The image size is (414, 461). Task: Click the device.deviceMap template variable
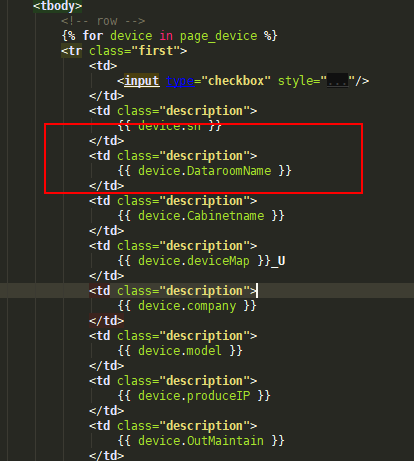pyautogui.click(x=194, y=261)
